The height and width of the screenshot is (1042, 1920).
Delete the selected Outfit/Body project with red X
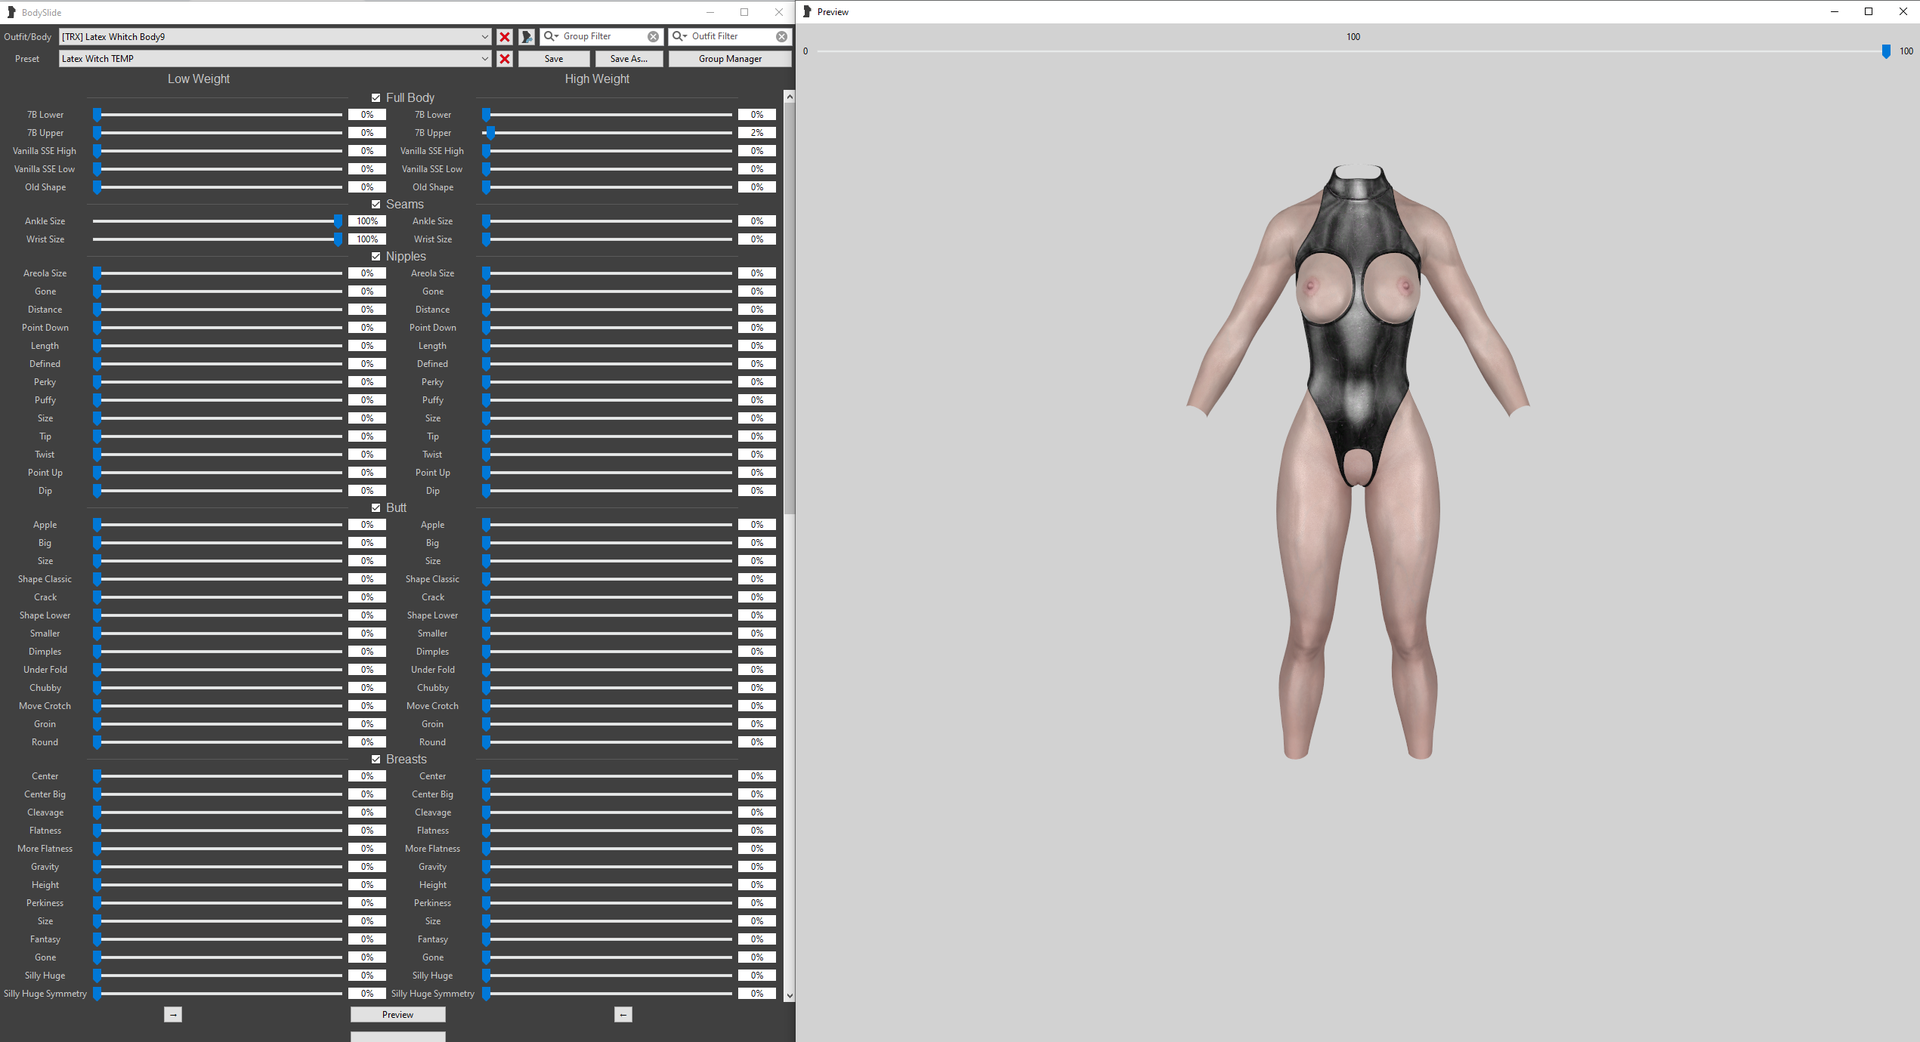pos(505,37)
